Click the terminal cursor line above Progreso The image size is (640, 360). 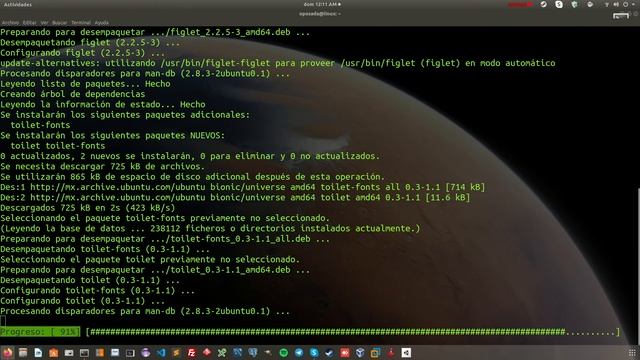click(3, 321)
